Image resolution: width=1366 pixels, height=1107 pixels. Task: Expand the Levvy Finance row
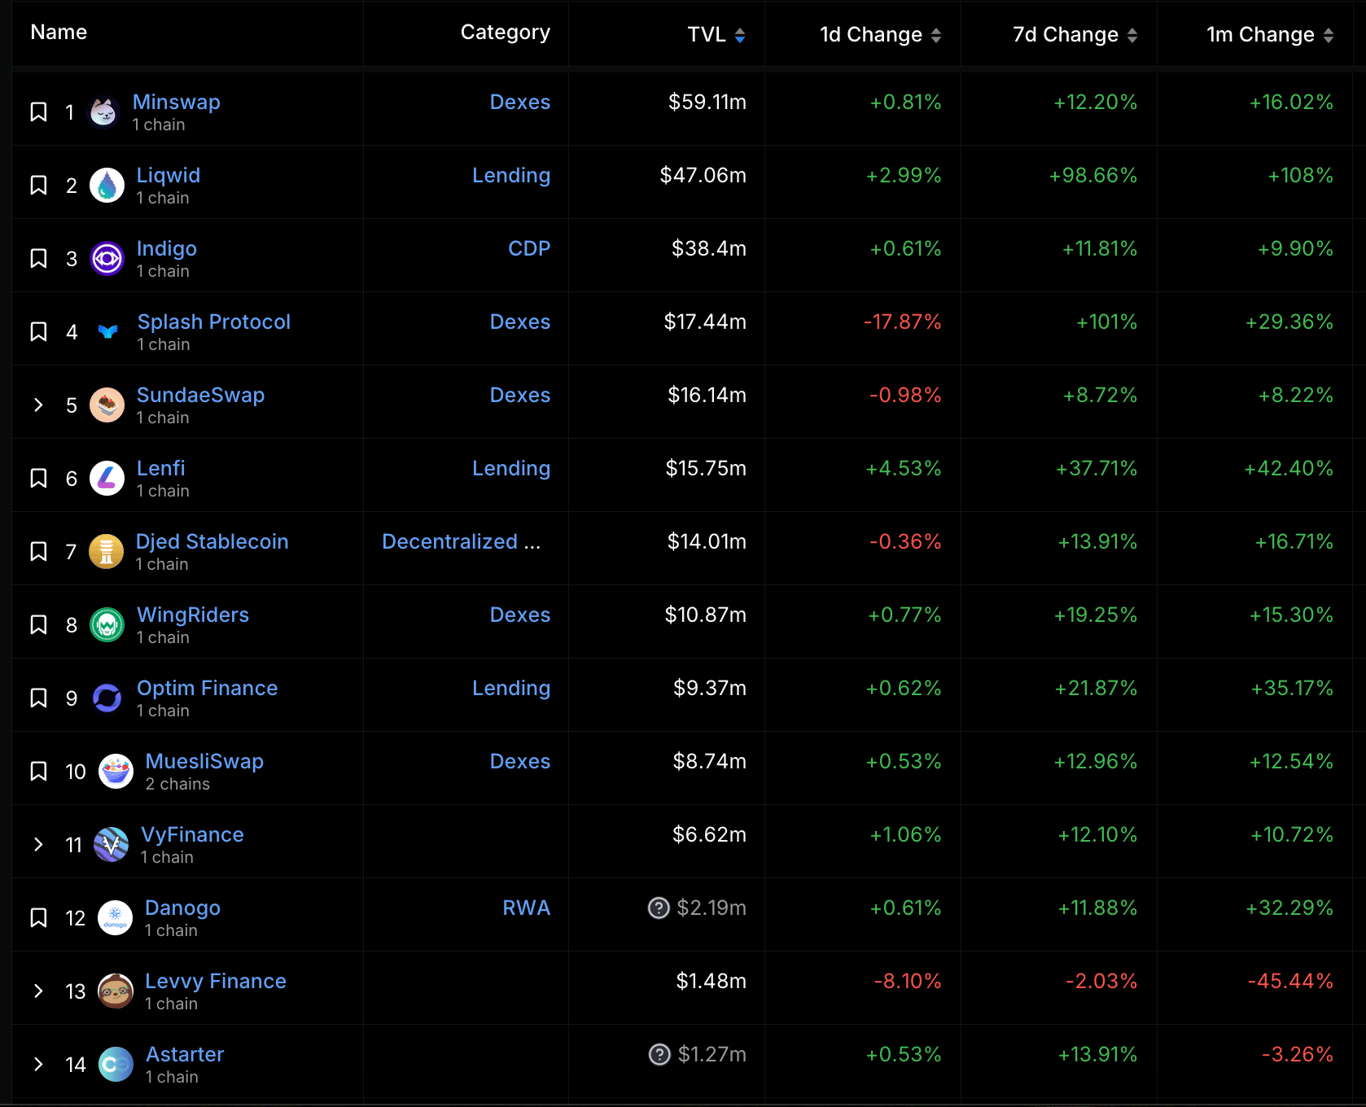click(38, 991)
